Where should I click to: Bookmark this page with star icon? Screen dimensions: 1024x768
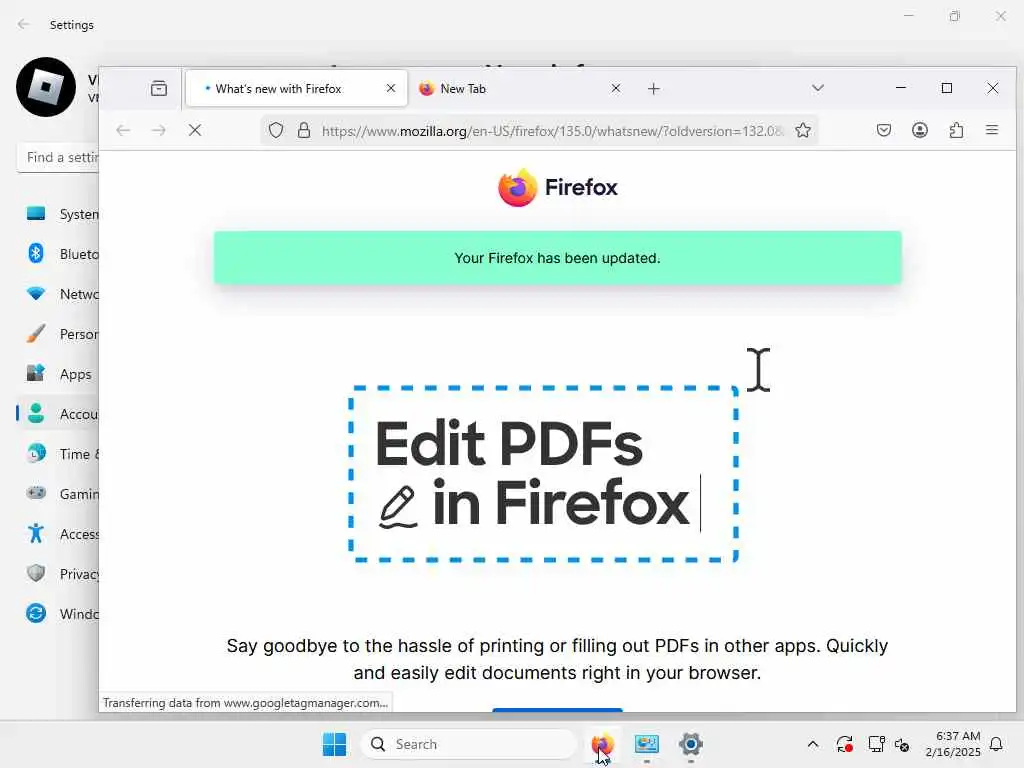tap(803, 131)
